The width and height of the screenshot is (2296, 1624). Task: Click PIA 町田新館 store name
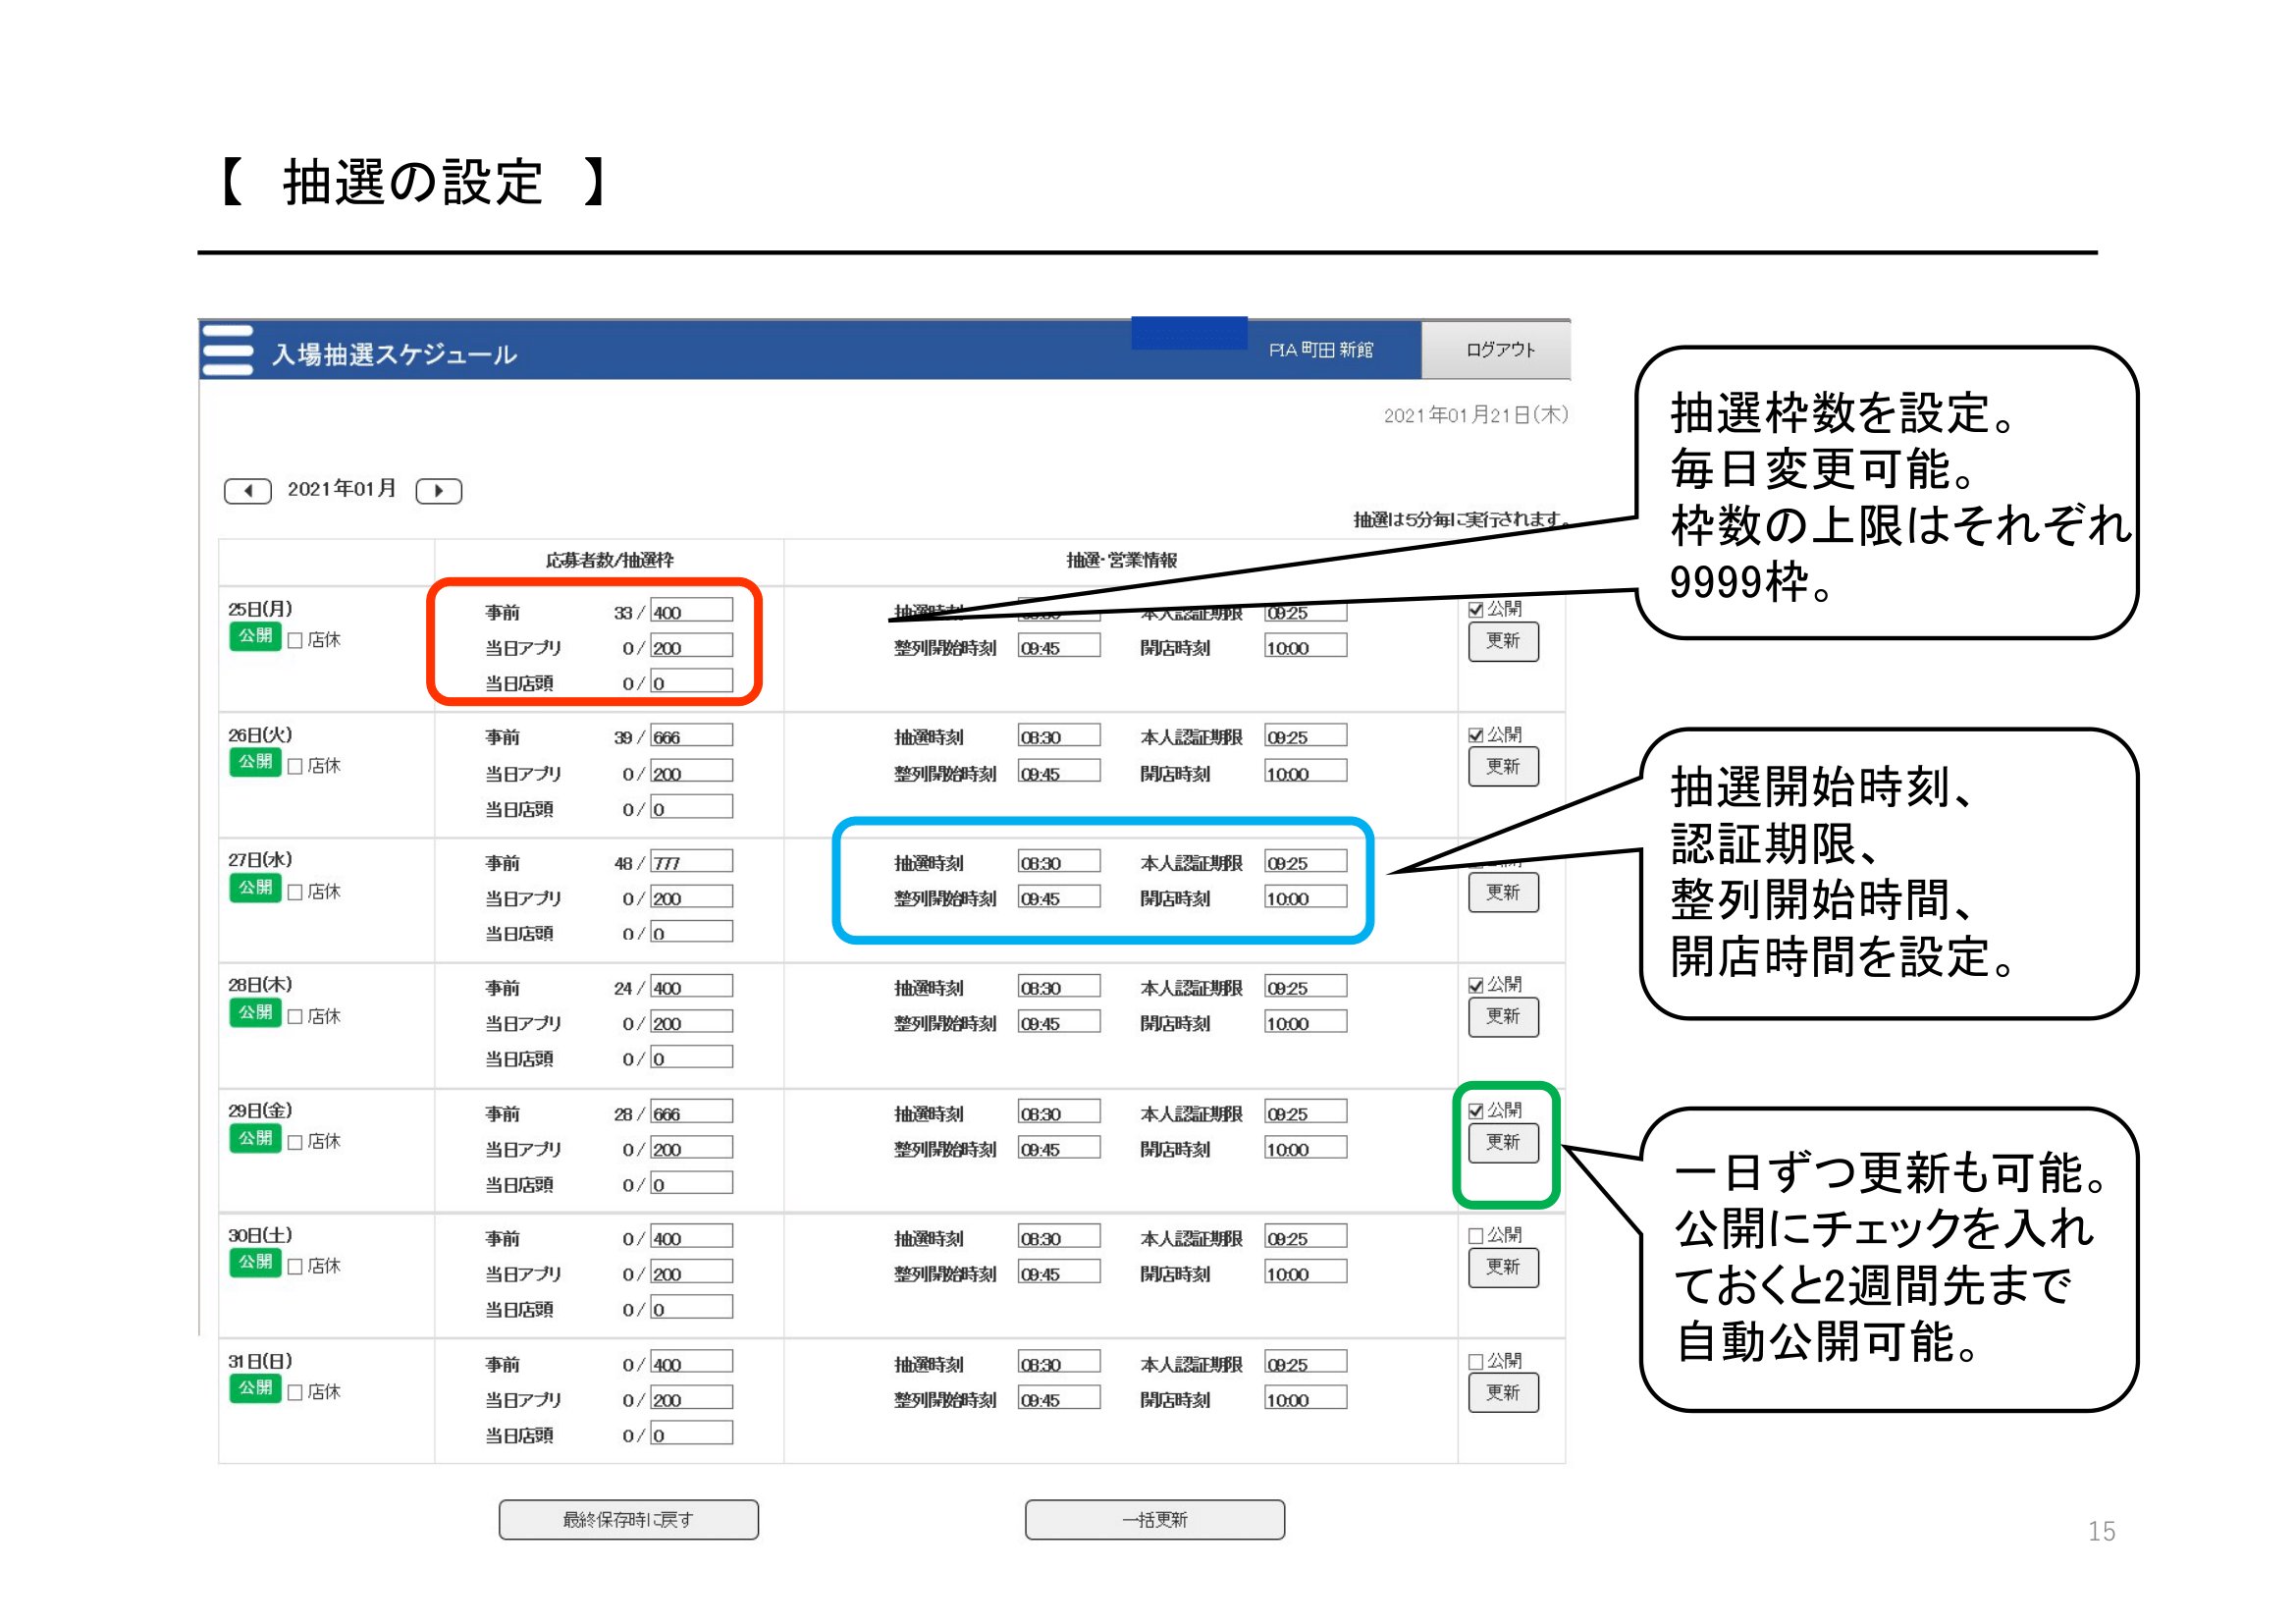(x=1320, y=350)
